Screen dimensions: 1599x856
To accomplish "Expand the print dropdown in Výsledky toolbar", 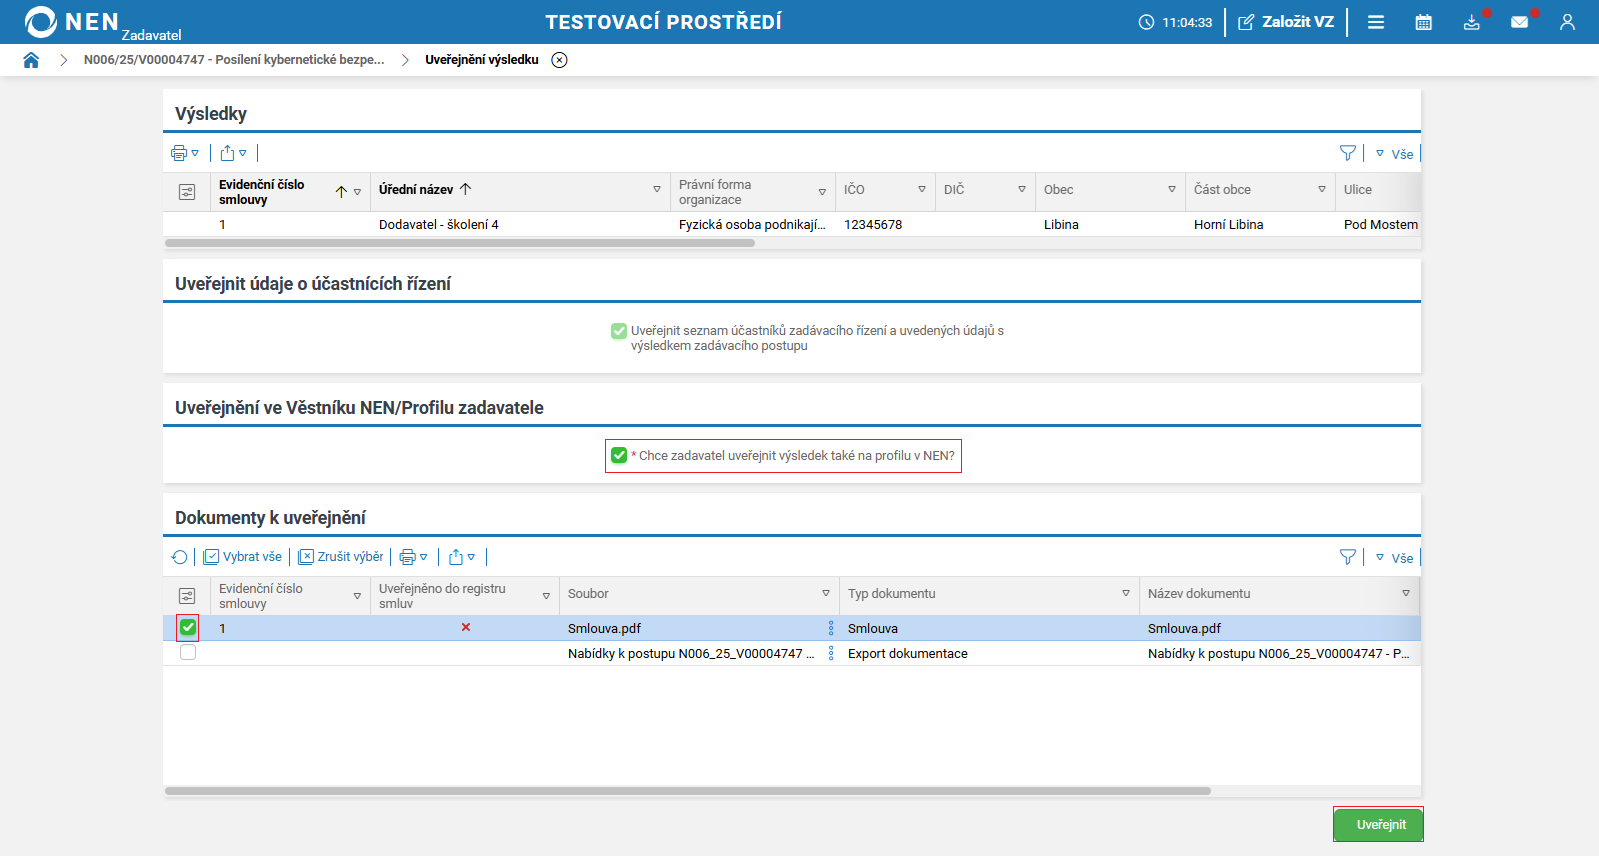I will [x=185, y=153].
